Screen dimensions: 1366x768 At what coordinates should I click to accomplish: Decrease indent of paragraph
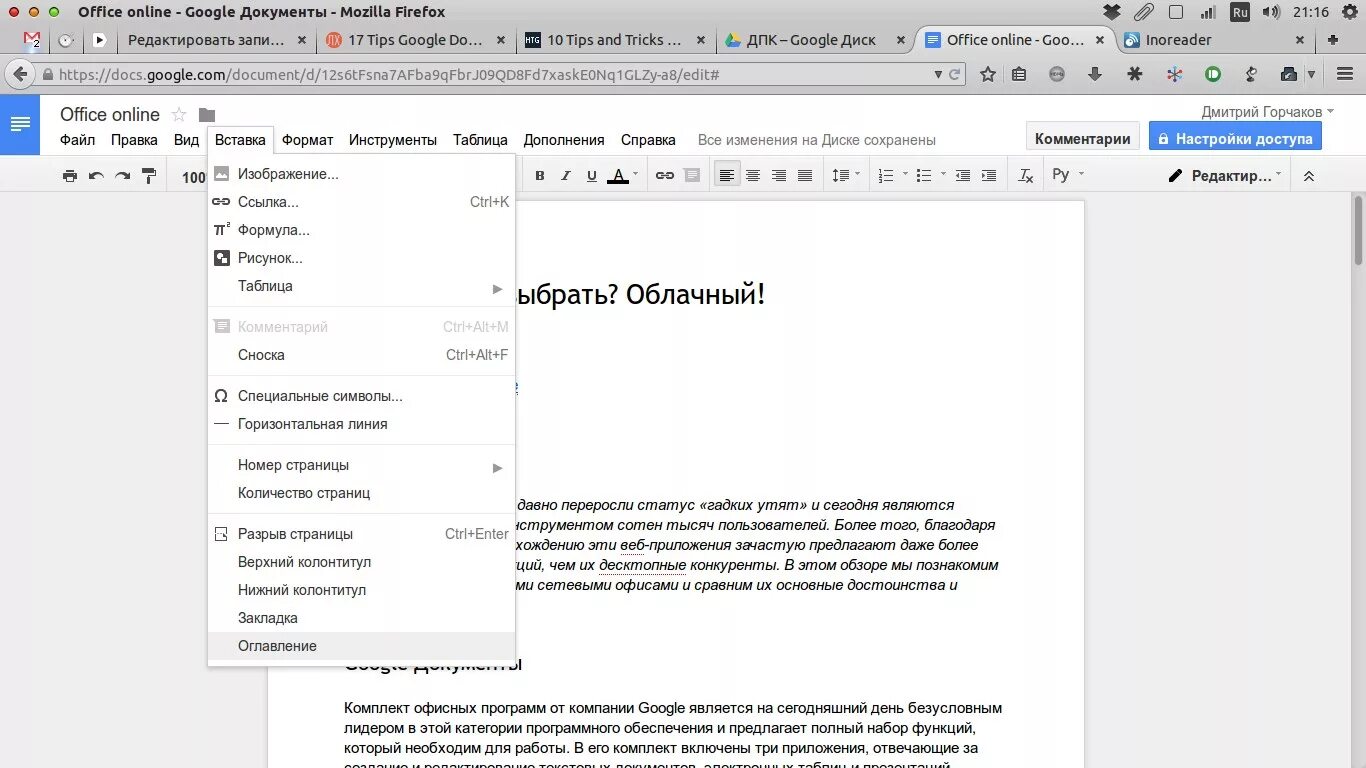[x=963, y=175]
